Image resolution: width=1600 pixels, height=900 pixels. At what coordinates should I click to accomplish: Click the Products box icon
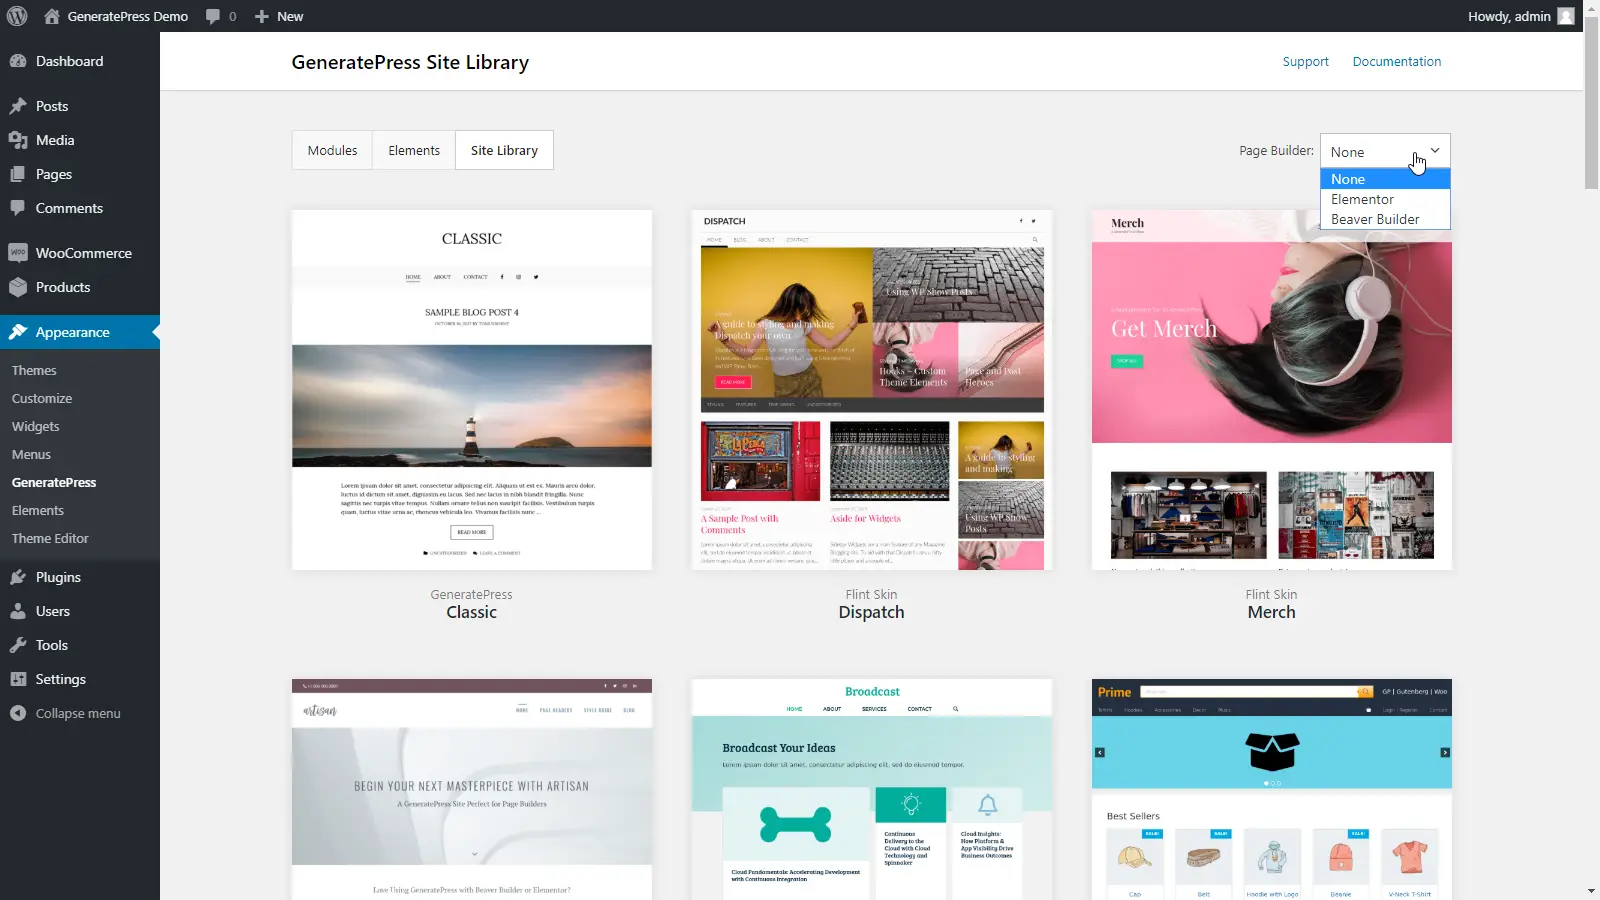point(18,287)
